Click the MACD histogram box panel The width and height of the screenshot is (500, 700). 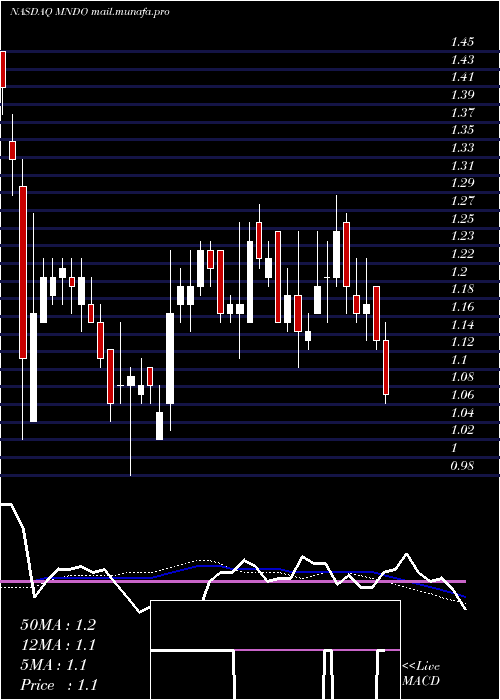pos(275,650)
